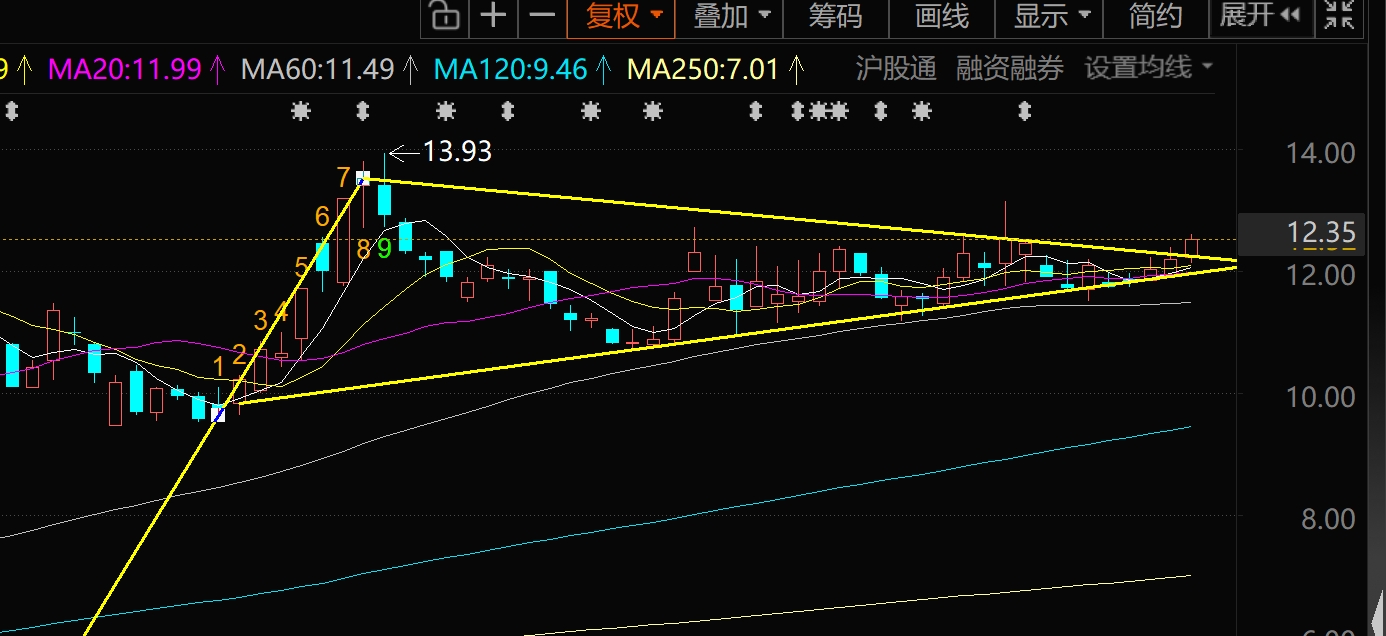Image resolution: width=1386 pixels, height=636 pixels.
Task: Click the up arrow after MA20:11.99
Action: pos(220,69)
